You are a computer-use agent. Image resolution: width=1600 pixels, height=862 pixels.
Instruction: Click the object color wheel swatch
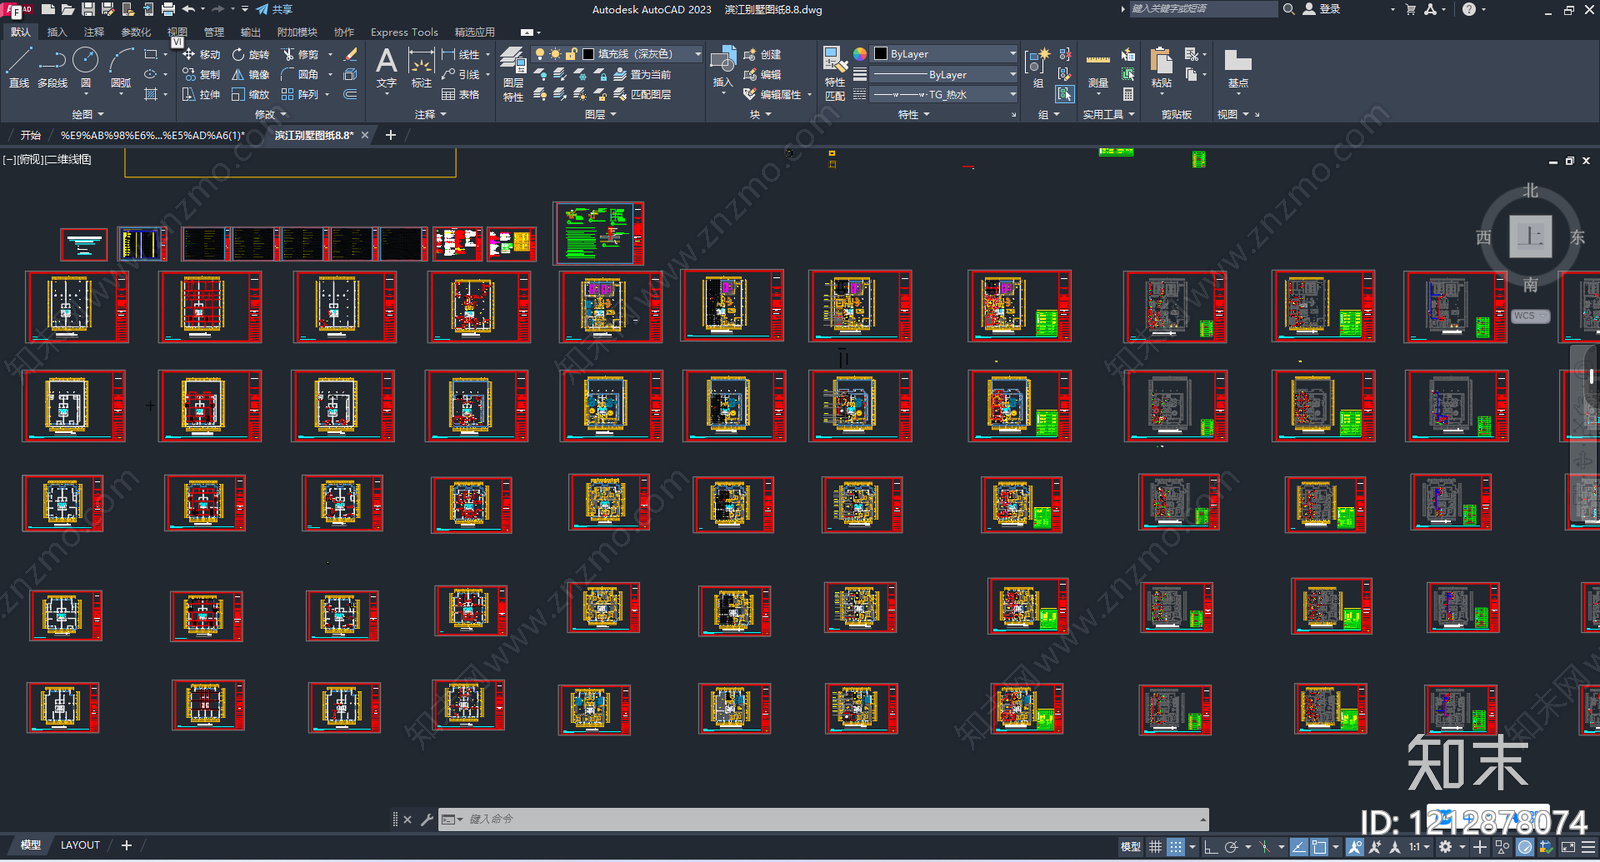pos(860,54)
